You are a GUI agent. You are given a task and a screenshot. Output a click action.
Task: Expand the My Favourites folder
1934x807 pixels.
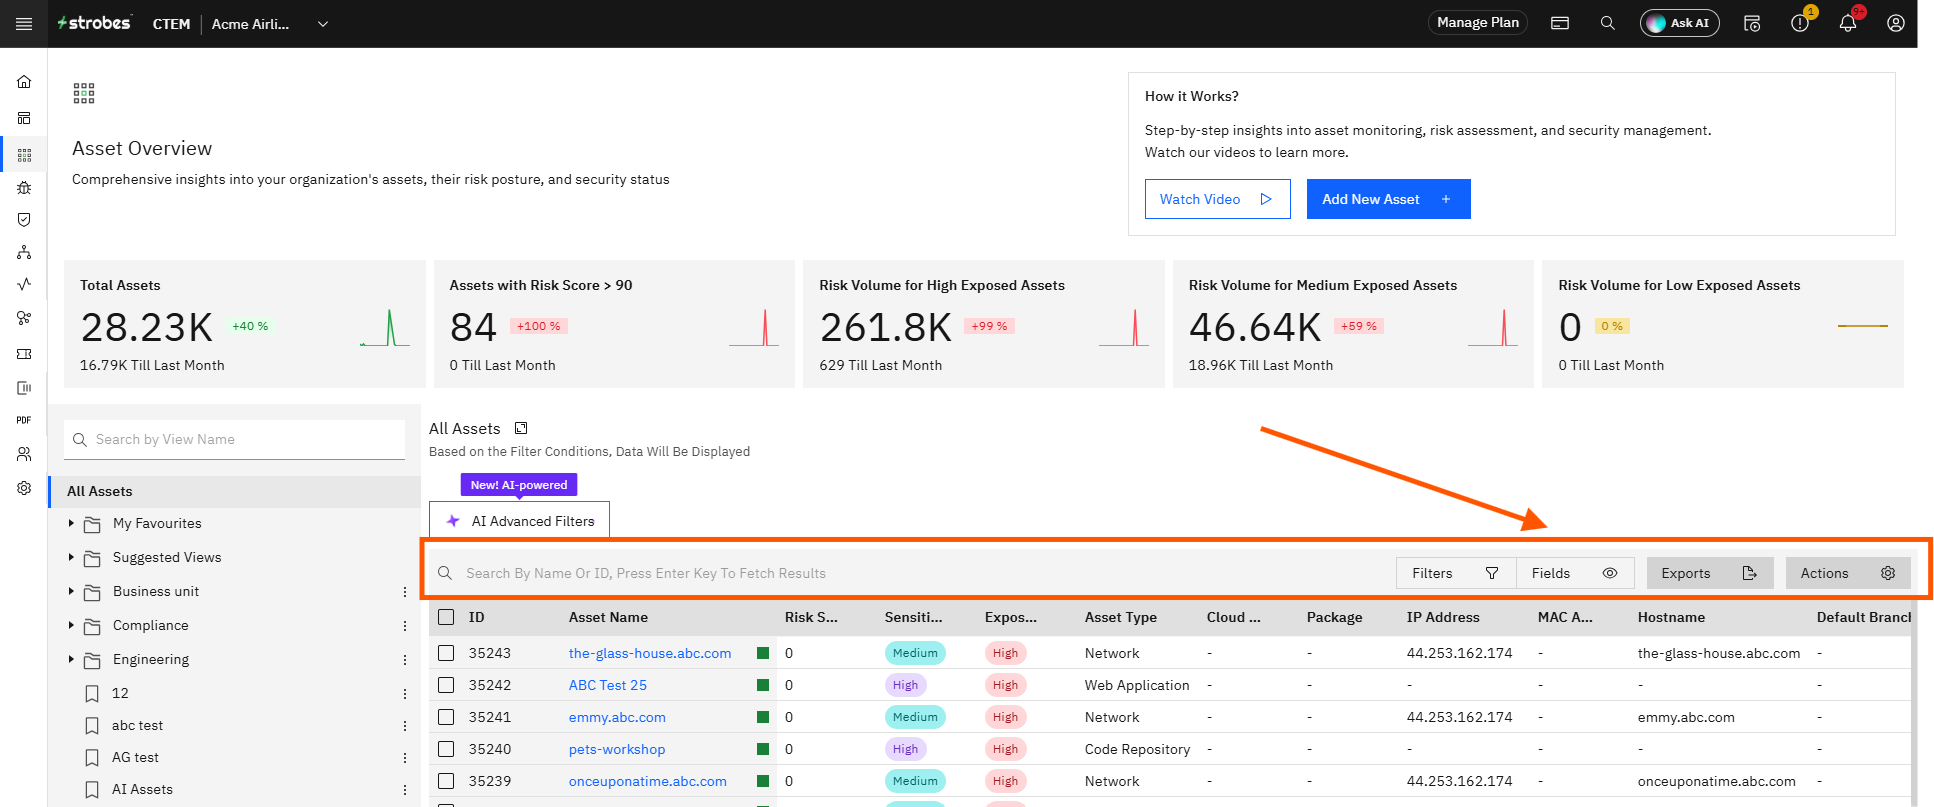[71, 523]
